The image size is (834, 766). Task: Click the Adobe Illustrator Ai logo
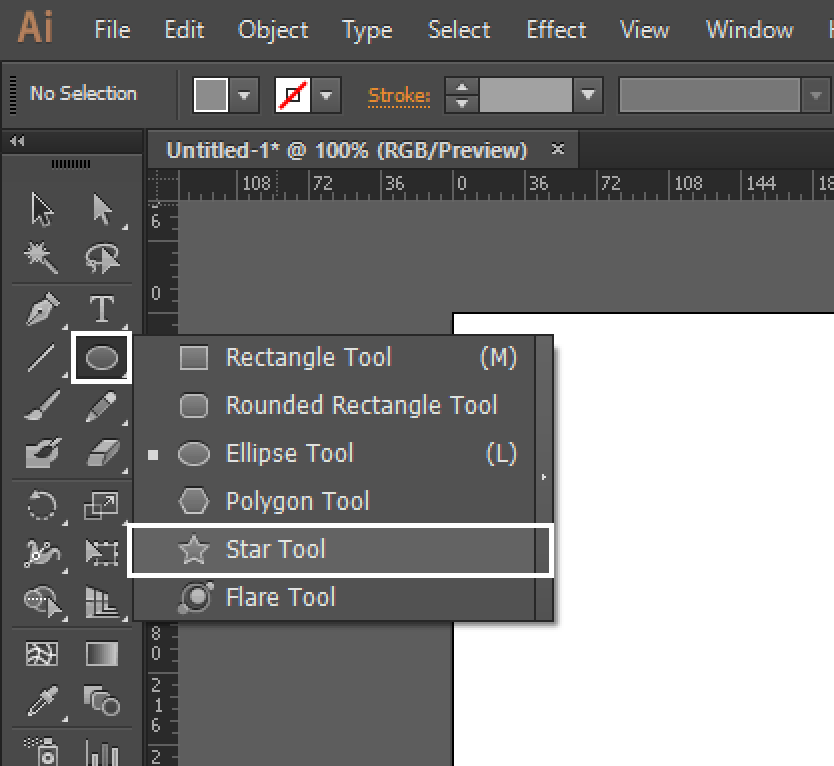(35, 28)
